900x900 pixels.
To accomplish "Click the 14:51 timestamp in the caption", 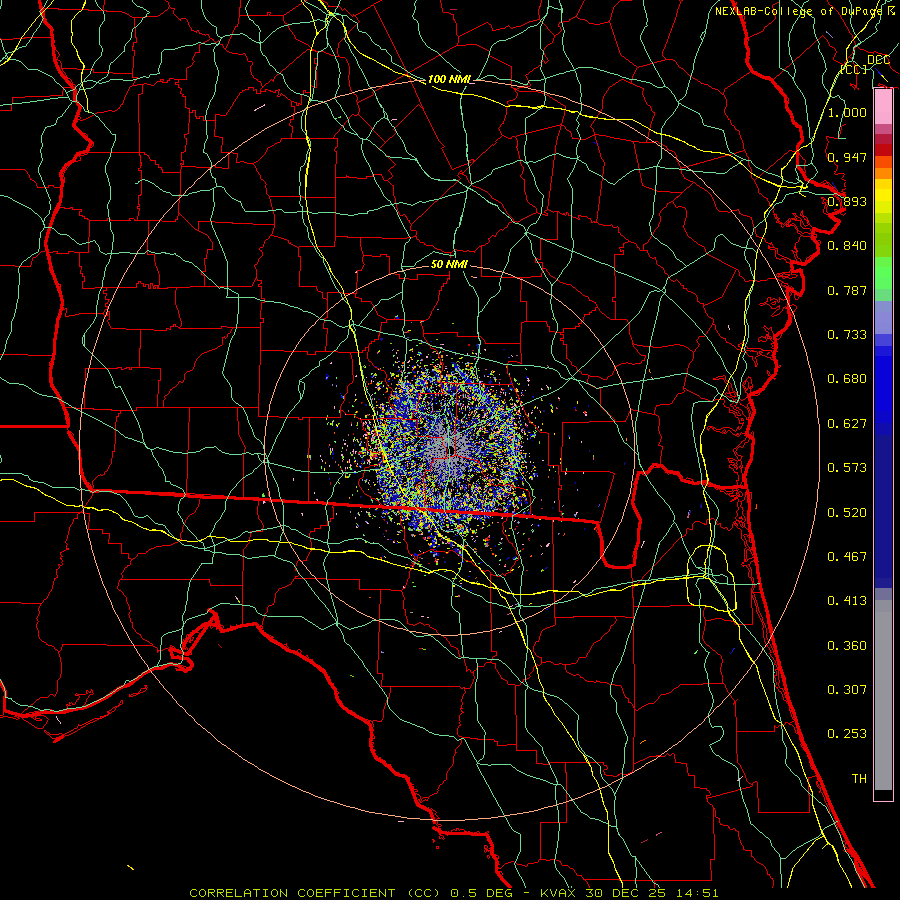I will 696,893.
